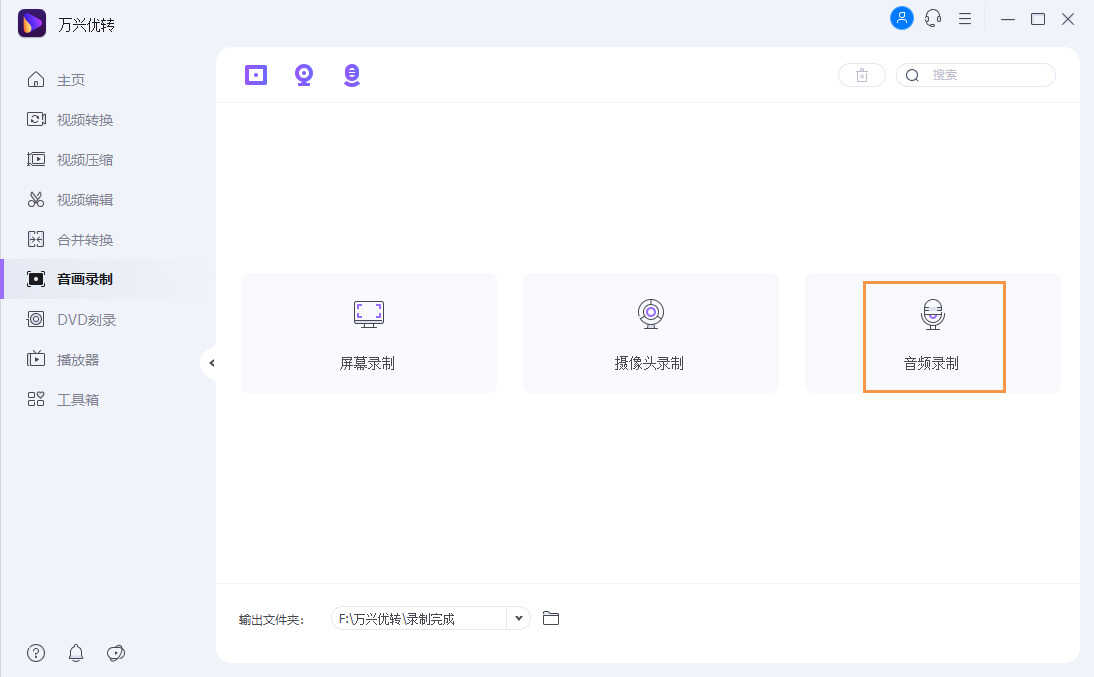
Task: Minimize the 万兴优转 window
Action: pyautogui.click(x=1007, y=19)
